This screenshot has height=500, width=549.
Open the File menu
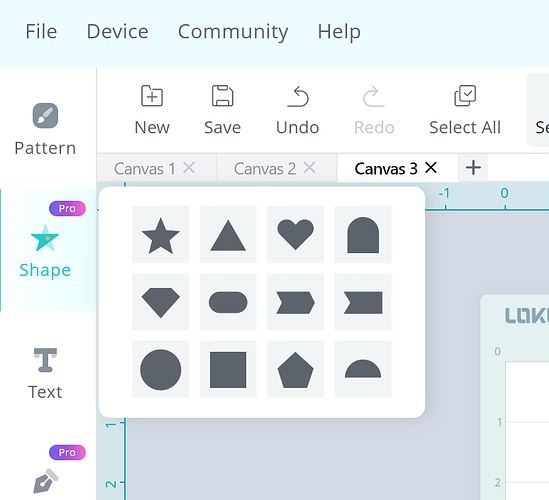pos(41,32)
